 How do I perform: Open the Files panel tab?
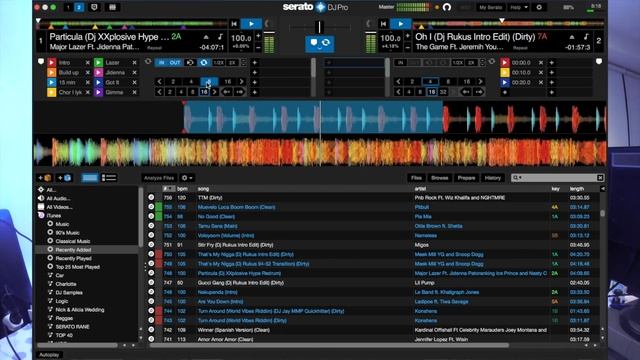[416, 178]
